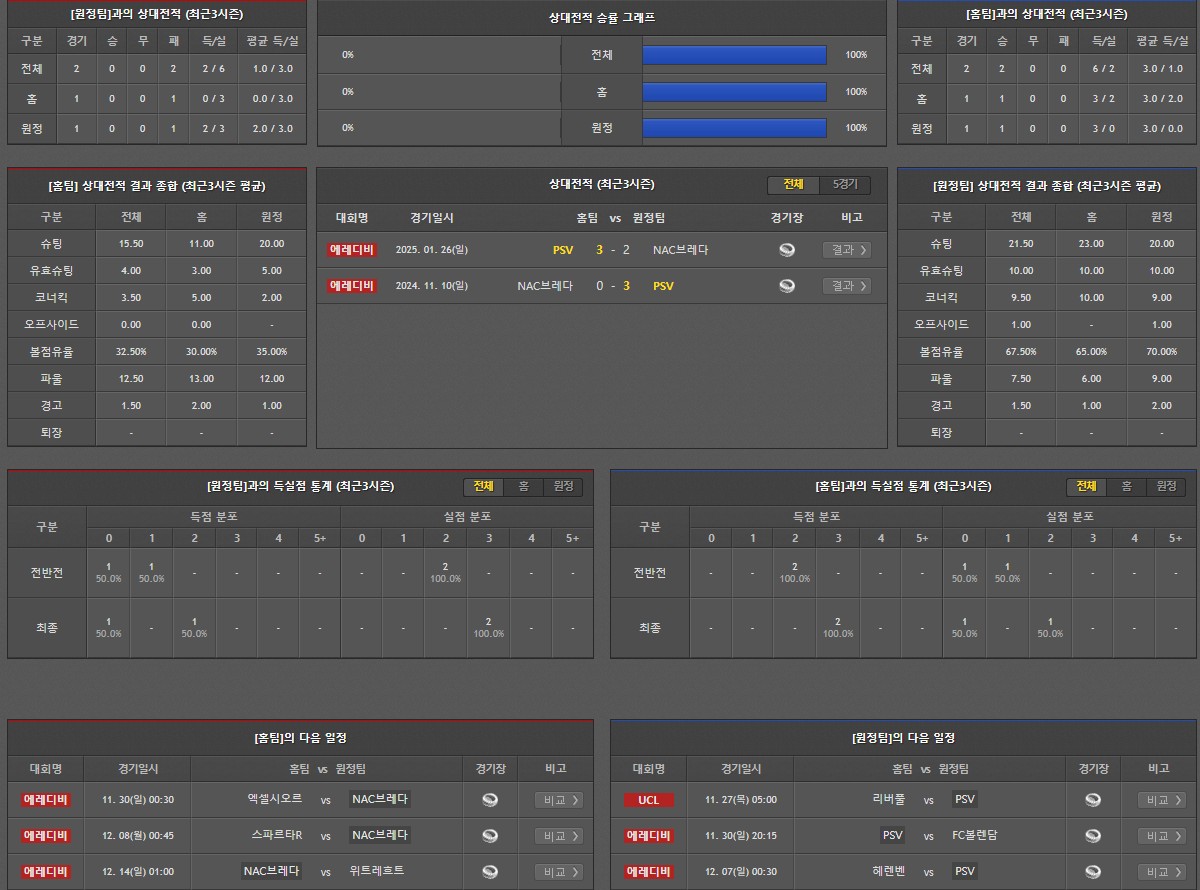
Task: Click 위트레흐트 team name in home schedule
Action: (377, 872)
